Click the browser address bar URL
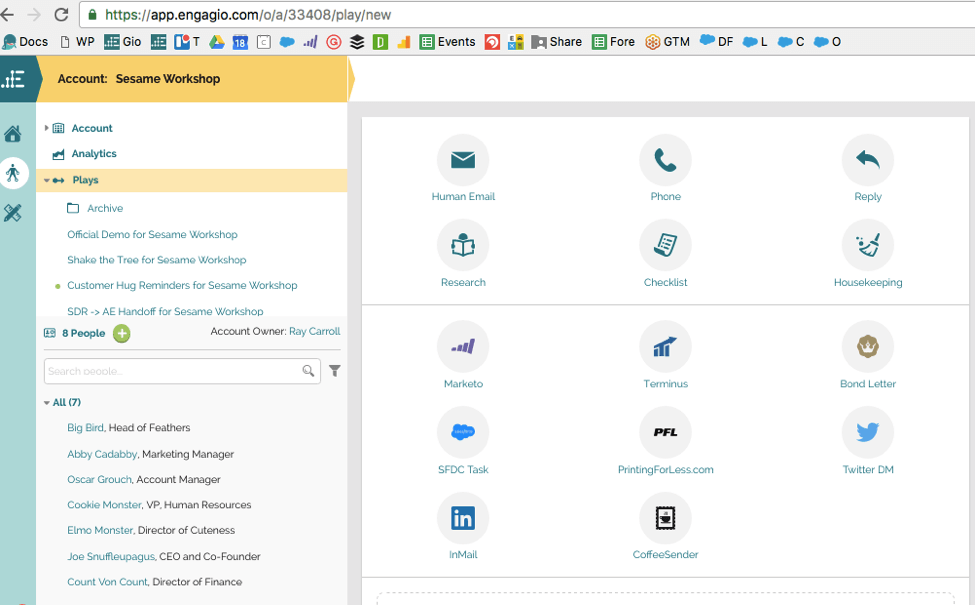This screenshot has height=605, width=975. coord(247,14)
